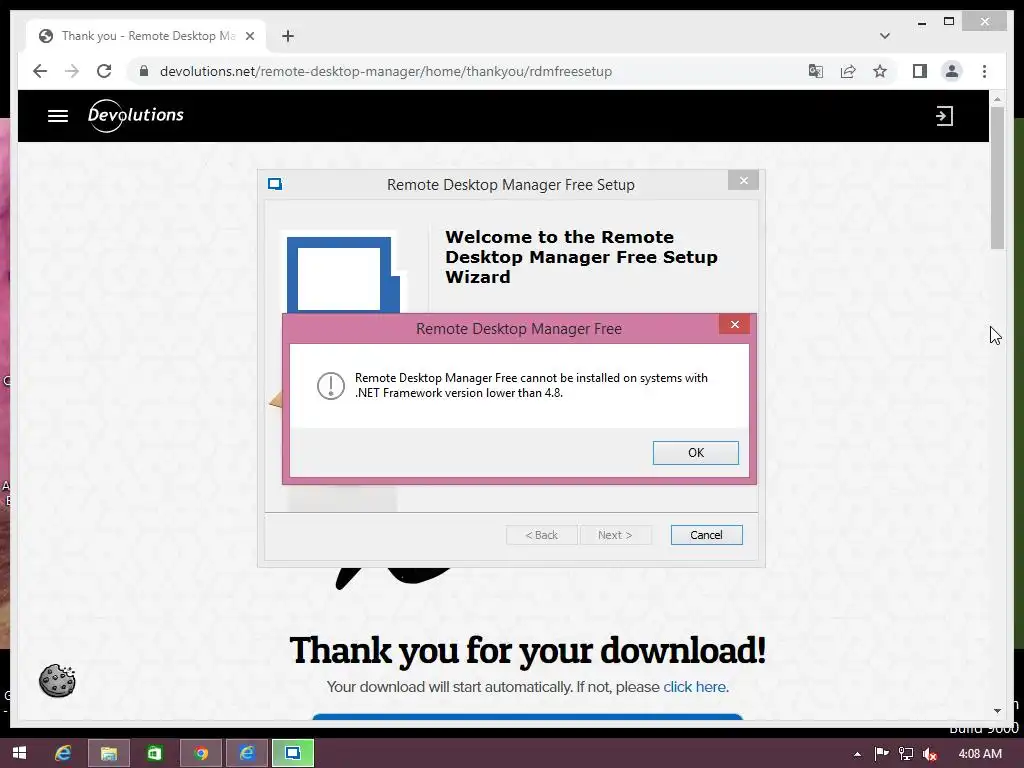Click the address bar URL

(386, 71)
